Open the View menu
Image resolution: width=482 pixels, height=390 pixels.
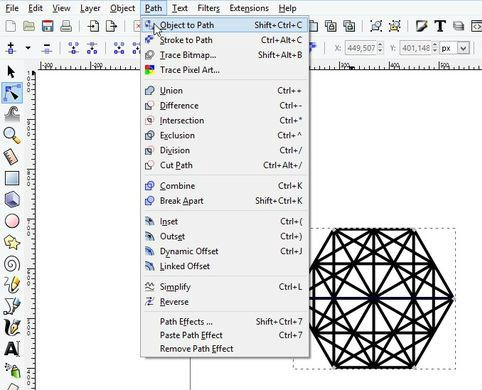coord(61,8)
